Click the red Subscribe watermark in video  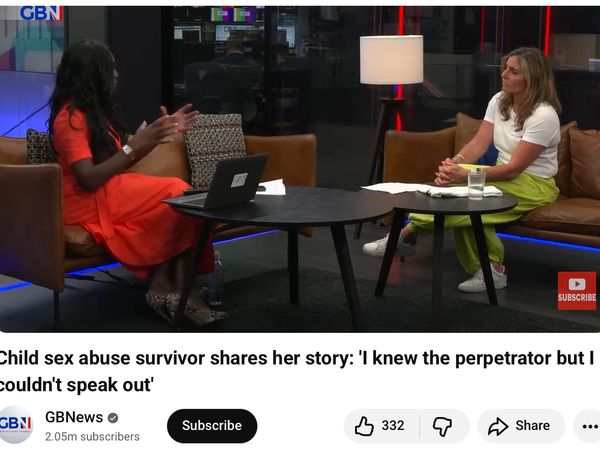[576, 290]
